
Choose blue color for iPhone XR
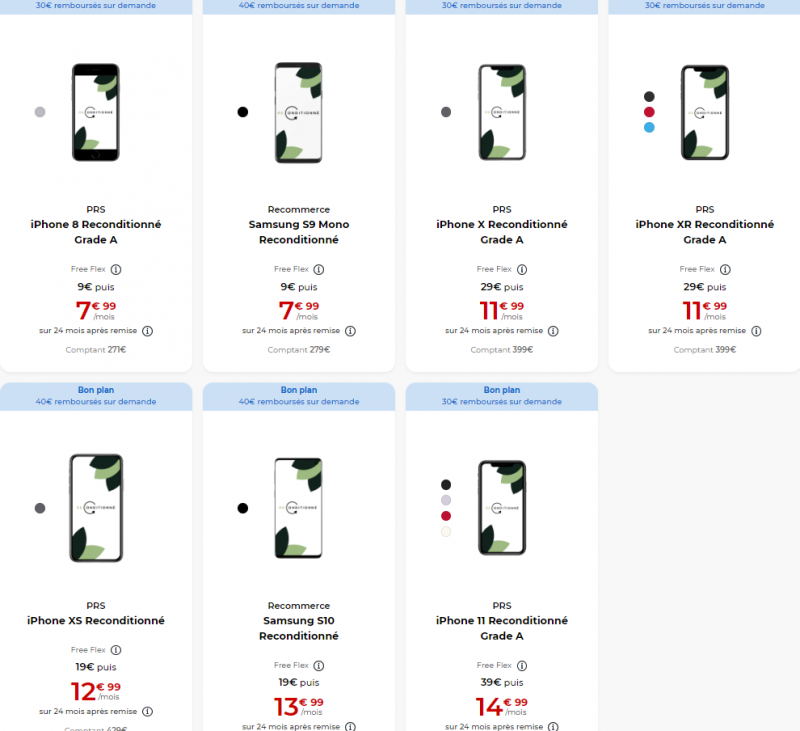(x=649, y=127)
